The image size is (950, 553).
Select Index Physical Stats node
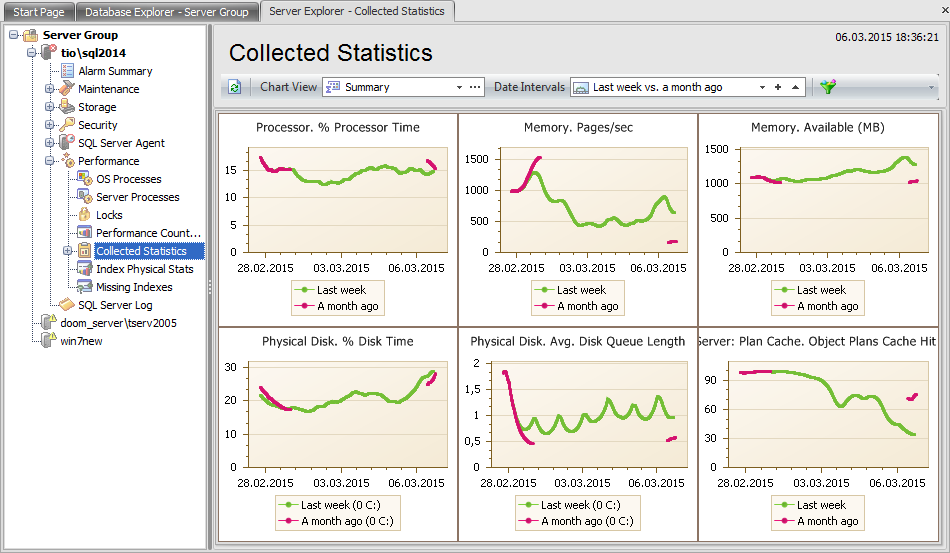pyautogui.click(x=144, y=269)
